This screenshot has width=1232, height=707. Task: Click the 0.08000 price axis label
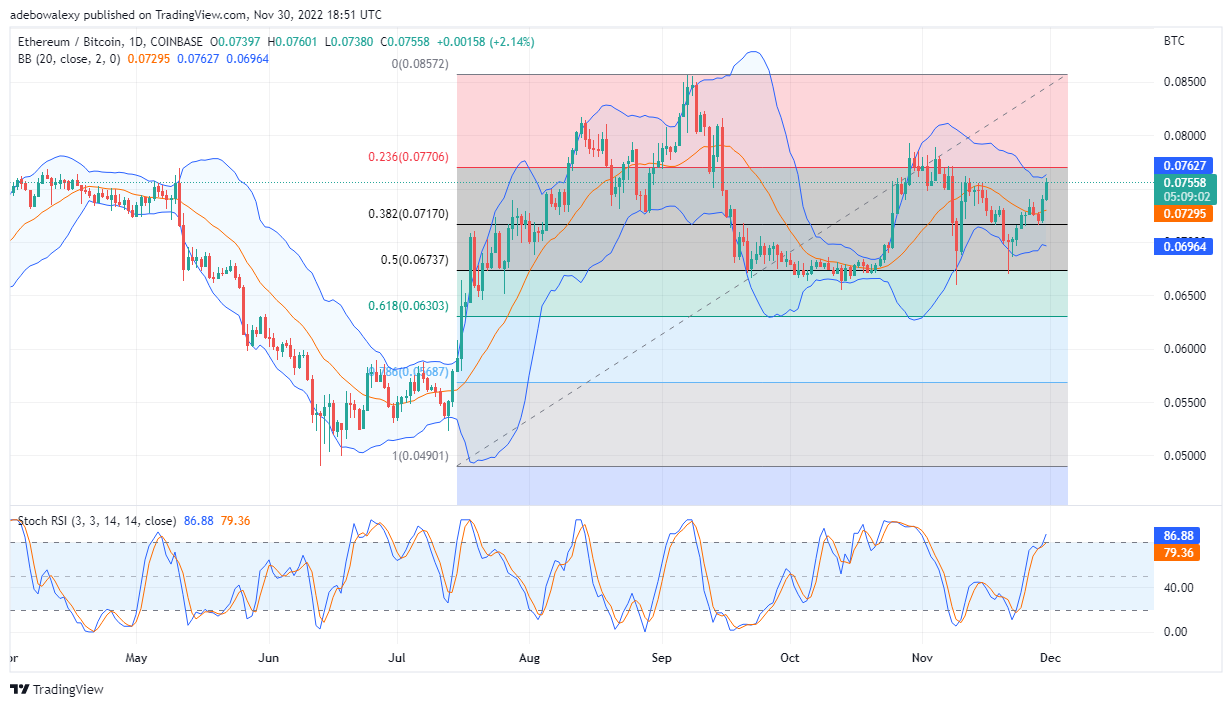[x=1184, y=135]
